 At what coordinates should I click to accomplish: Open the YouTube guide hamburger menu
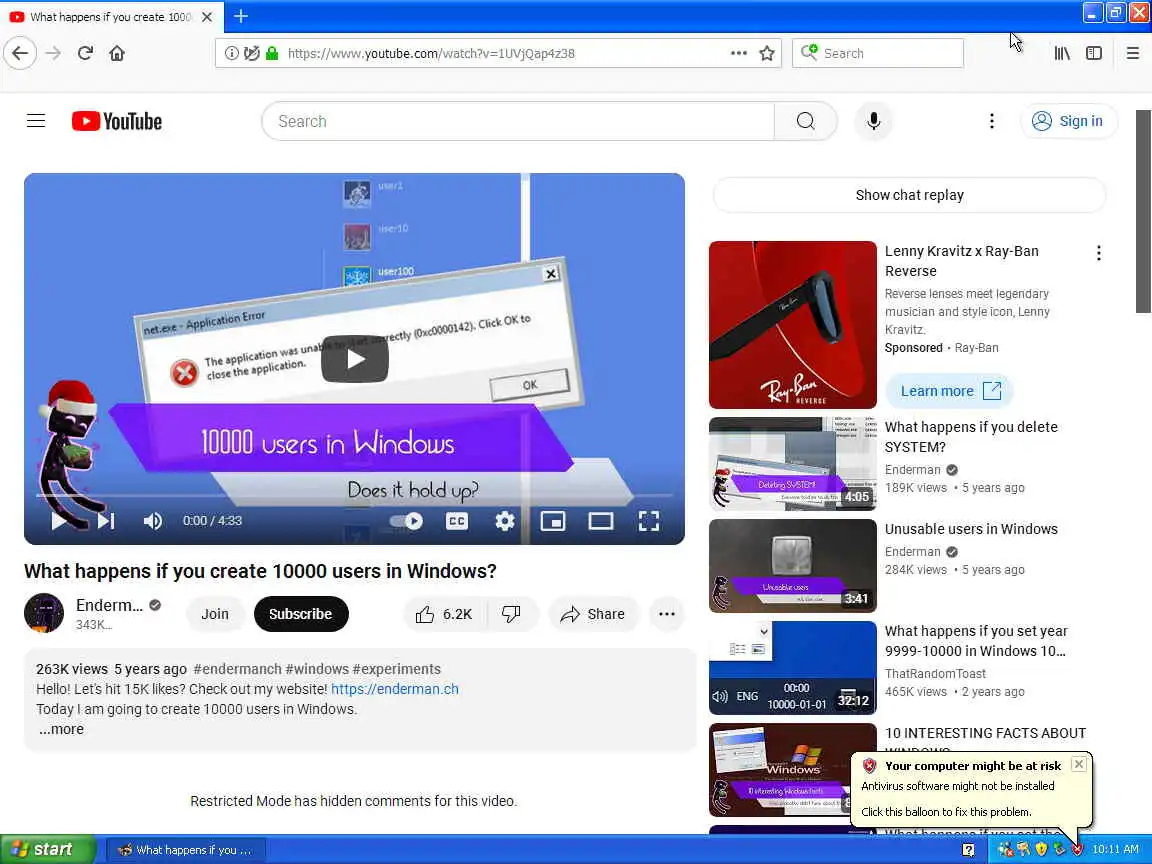tap(36, 121)
